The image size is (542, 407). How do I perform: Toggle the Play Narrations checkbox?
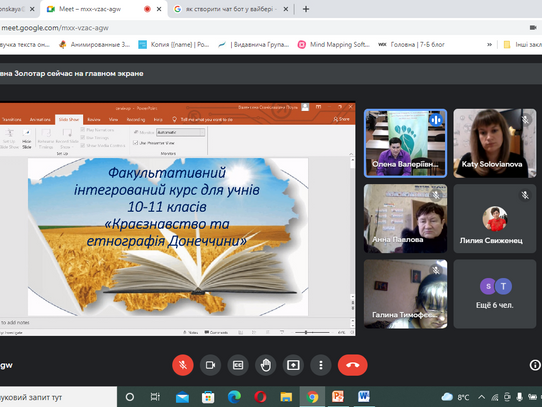click(83, 130)
